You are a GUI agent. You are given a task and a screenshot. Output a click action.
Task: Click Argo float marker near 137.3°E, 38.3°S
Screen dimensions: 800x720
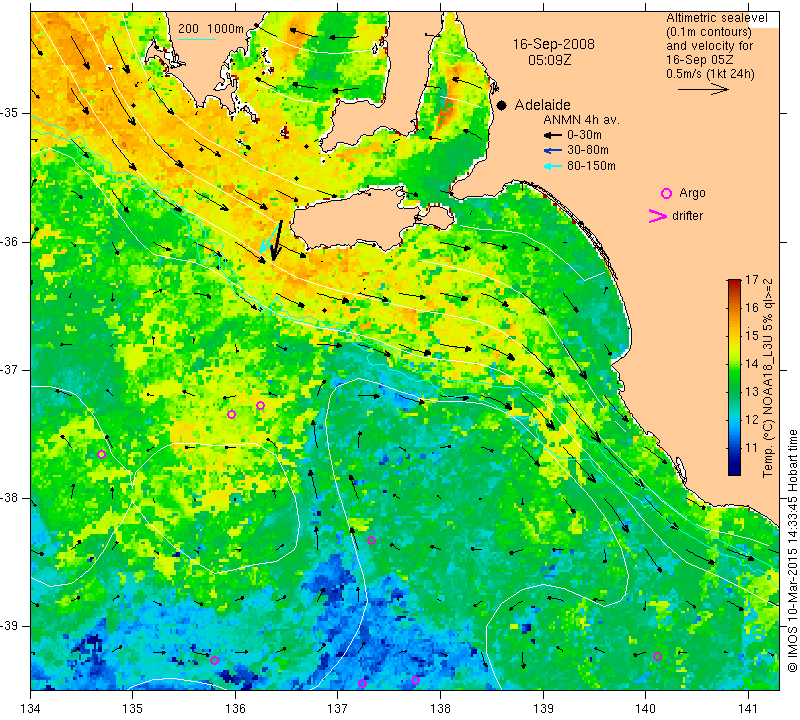pyautogui.click(x=371, y=540)
